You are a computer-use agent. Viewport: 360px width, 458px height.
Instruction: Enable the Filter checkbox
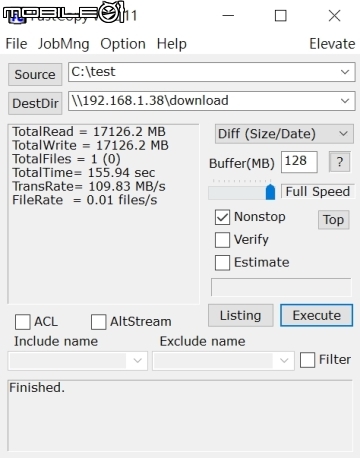coord(307,360)
